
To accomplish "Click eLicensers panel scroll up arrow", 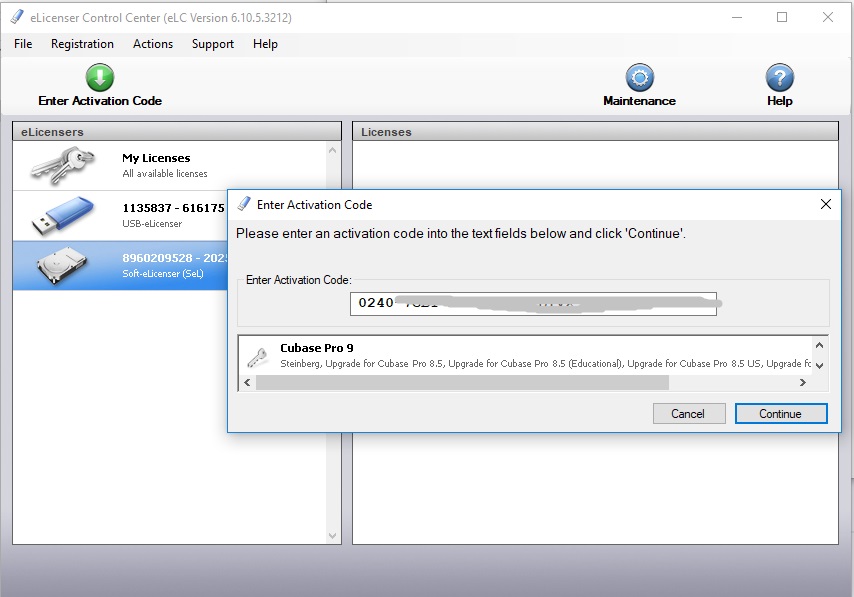I will coord(332,150).
